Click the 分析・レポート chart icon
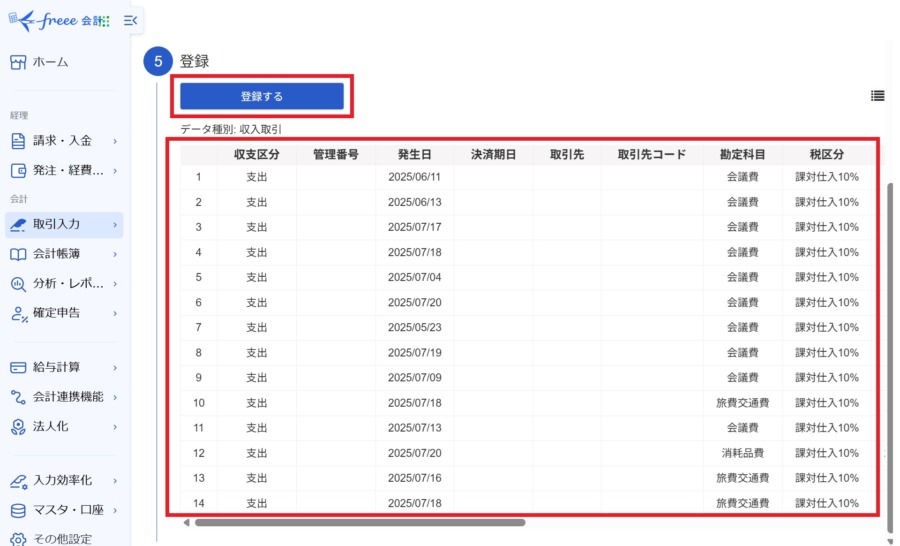The width and height of the screenshot is (900, 546). point(18,284)
